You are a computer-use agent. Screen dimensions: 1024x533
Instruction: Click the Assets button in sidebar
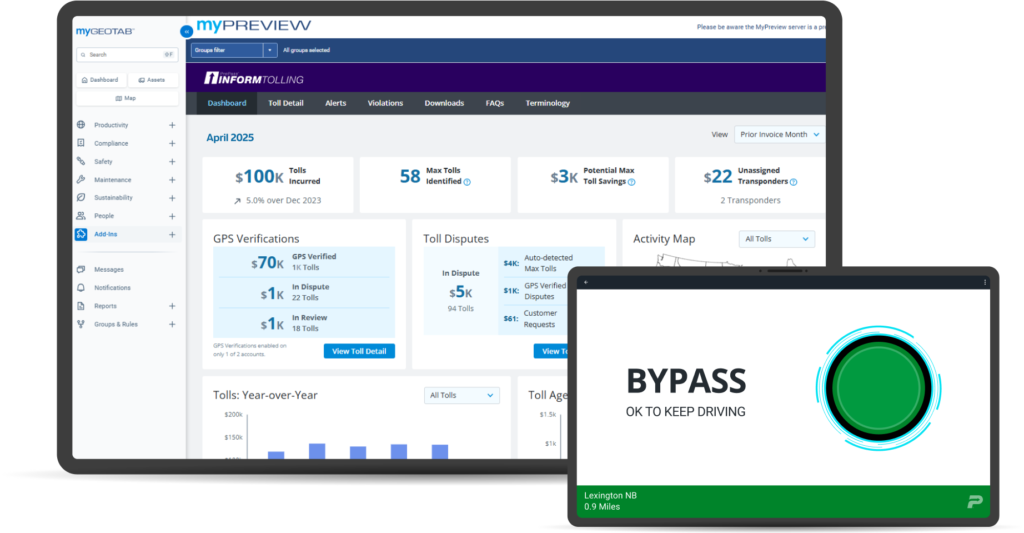[x=152, y=80]
